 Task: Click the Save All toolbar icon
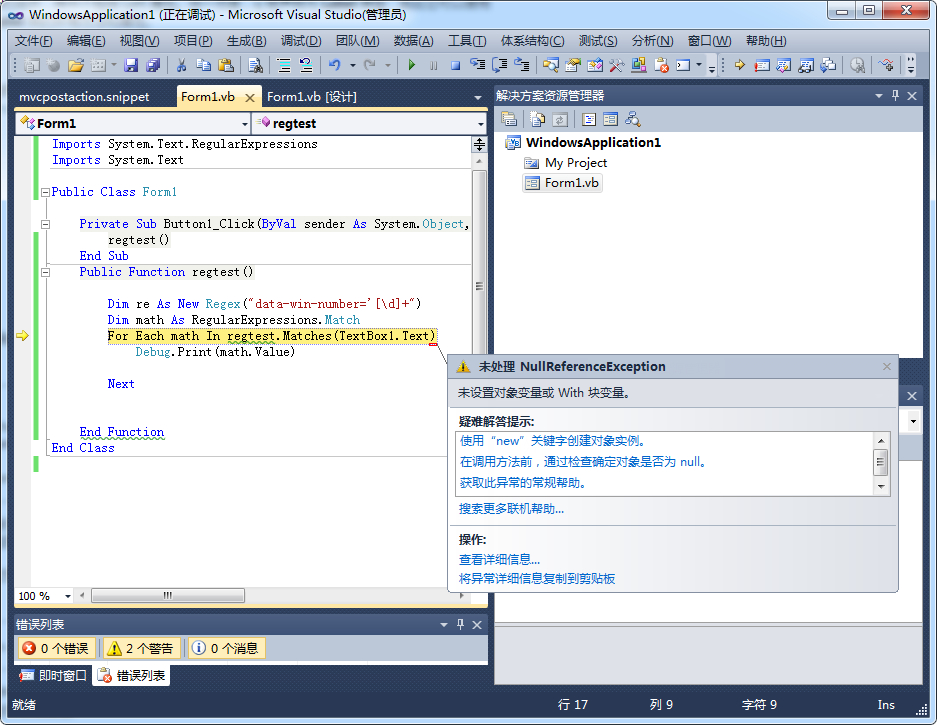[x=153, y=66]
